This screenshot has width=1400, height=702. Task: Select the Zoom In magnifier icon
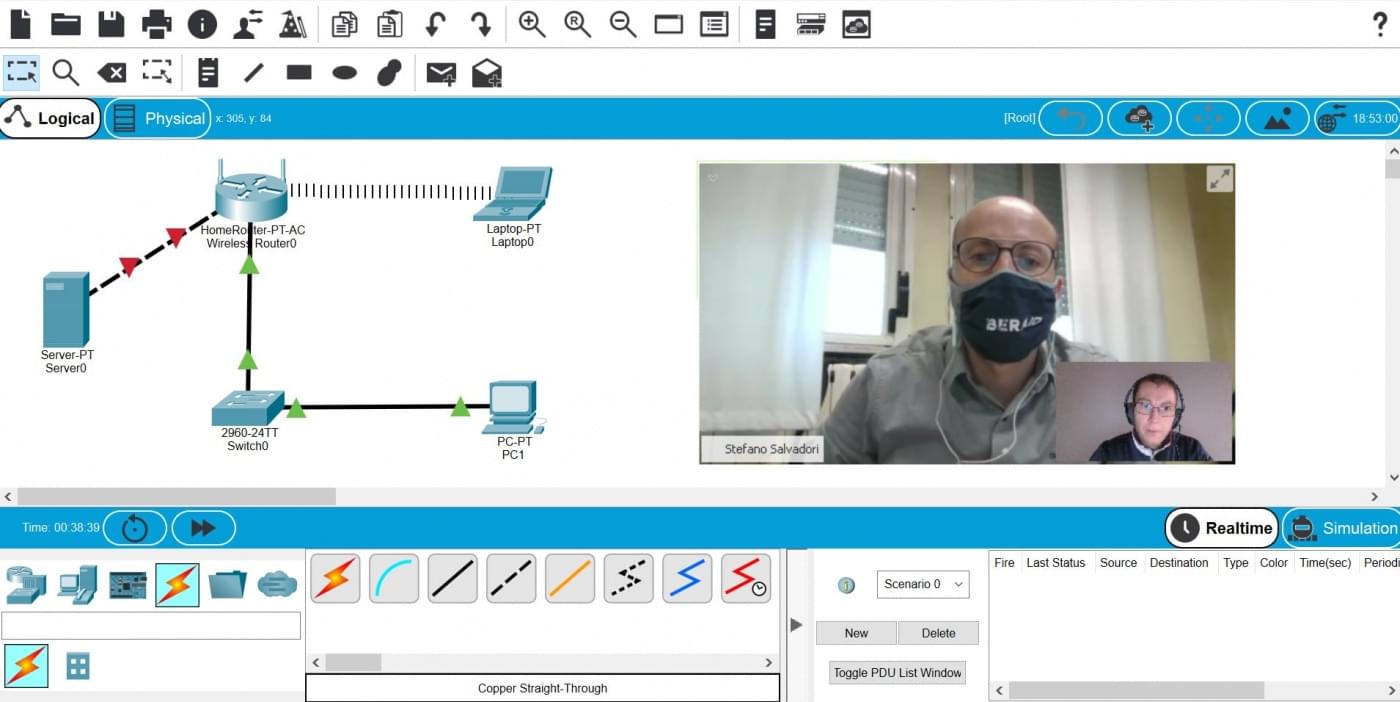532,24
